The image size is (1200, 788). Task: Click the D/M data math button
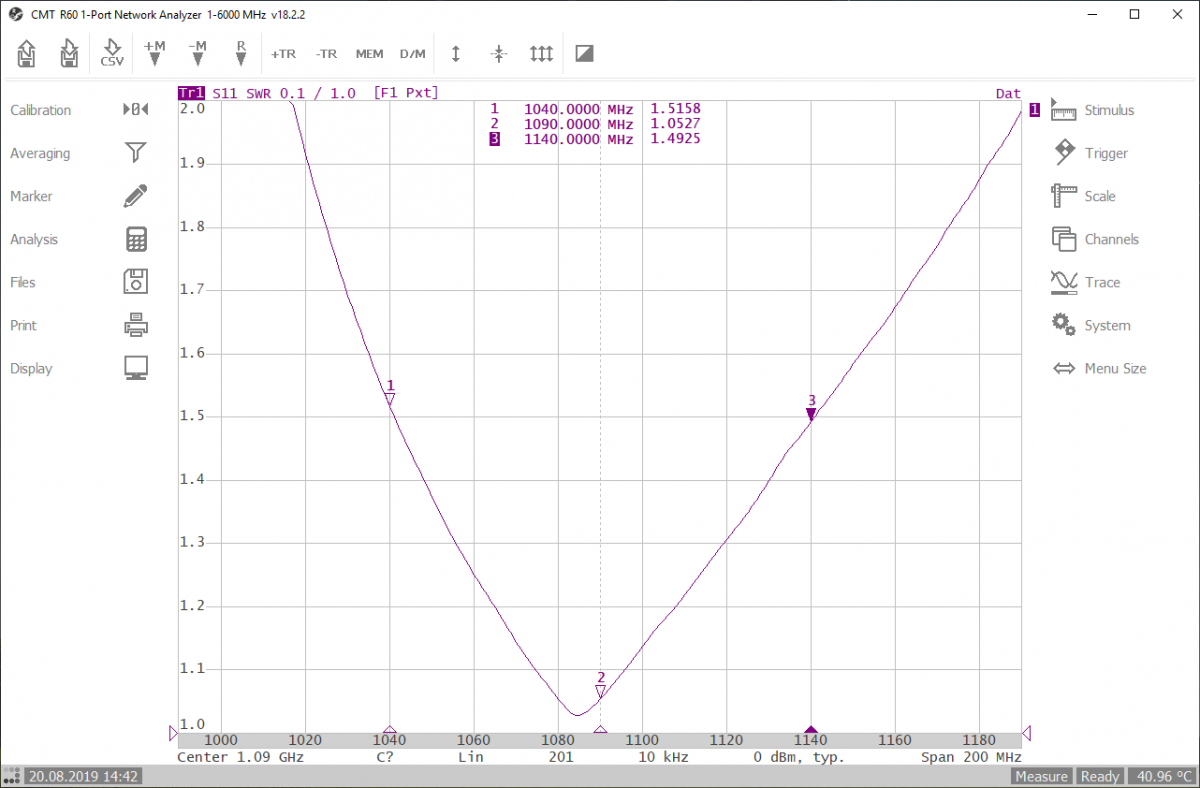click(412, 54)
